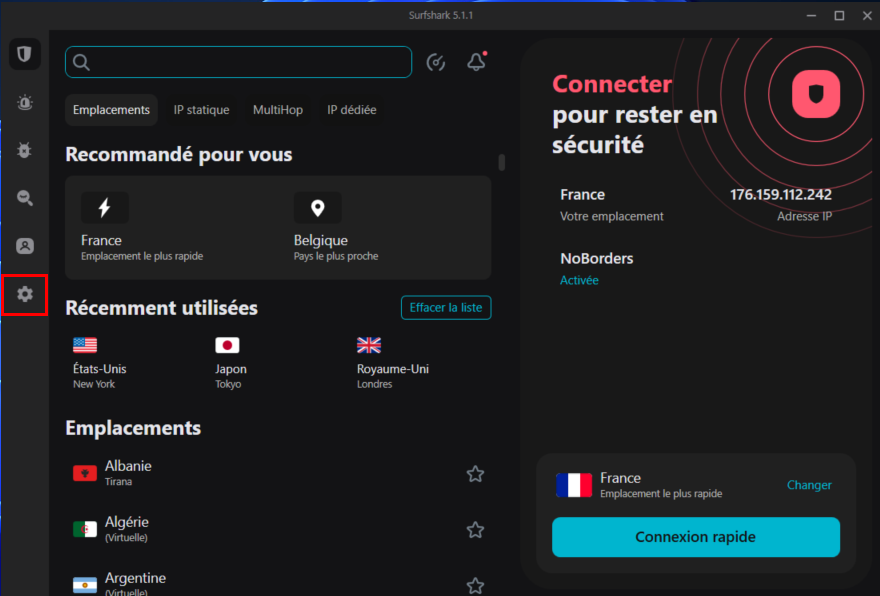Connect to Japon Tokyo
This screenshot has height=596, width=880.
(x=231, y=363)
